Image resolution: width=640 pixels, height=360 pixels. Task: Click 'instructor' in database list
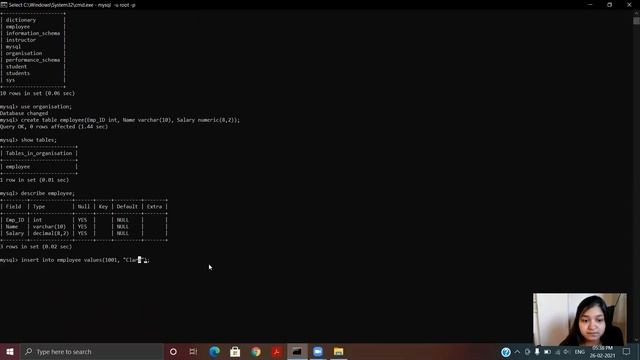pos(21,40)
